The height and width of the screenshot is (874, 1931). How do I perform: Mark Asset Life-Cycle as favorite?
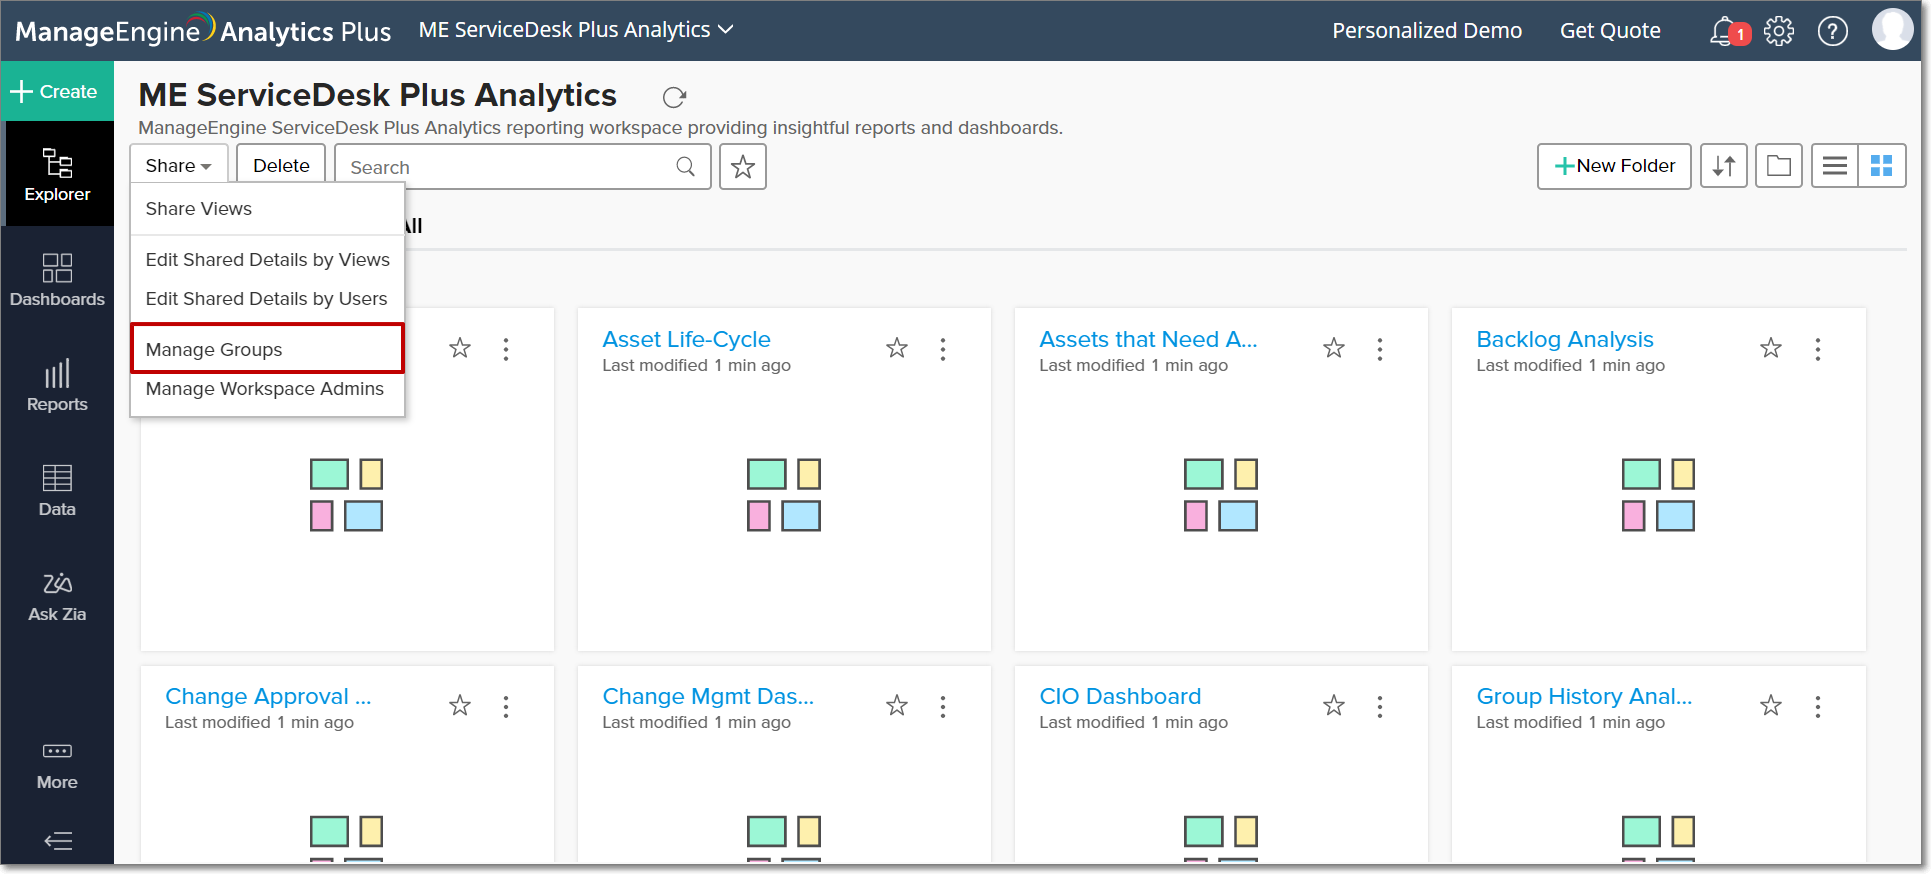897,348
